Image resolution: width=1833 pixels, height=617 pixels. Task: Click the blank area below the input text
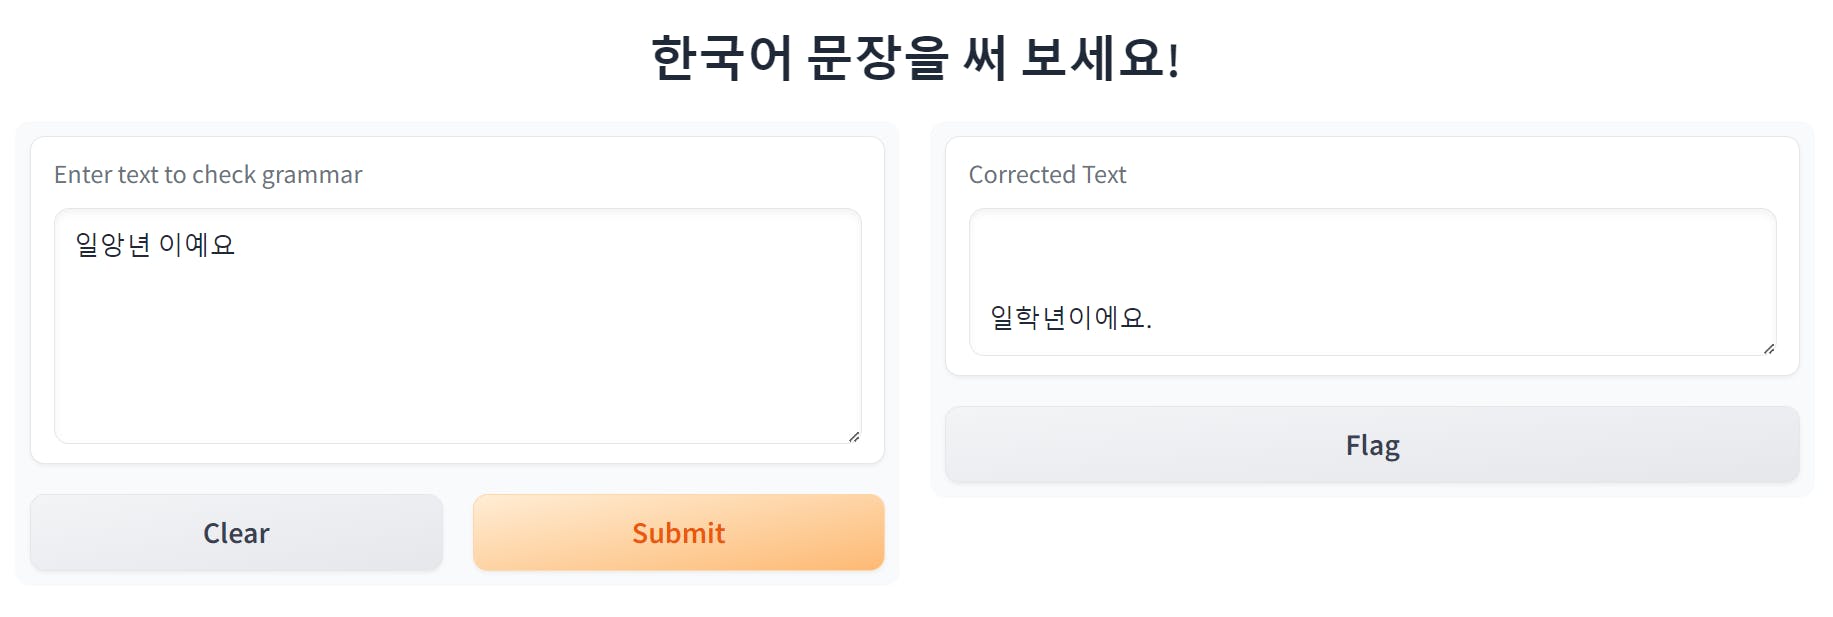457,360
